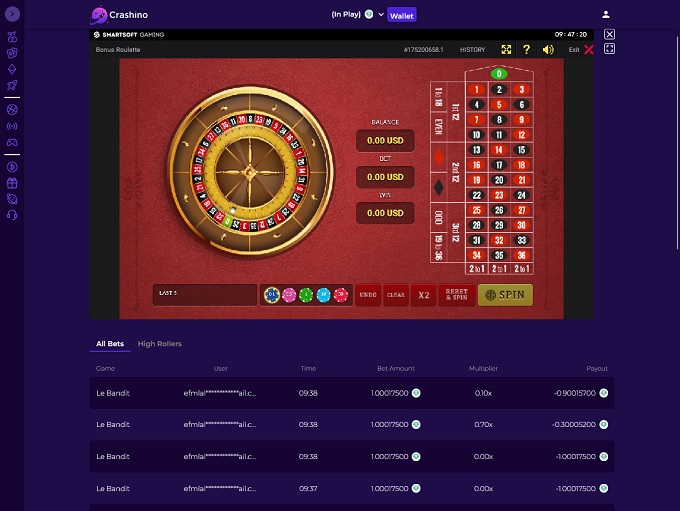680x511 pixels.
Task: Open the game controller sidebar icon
Action: click(x=12, y=142)
